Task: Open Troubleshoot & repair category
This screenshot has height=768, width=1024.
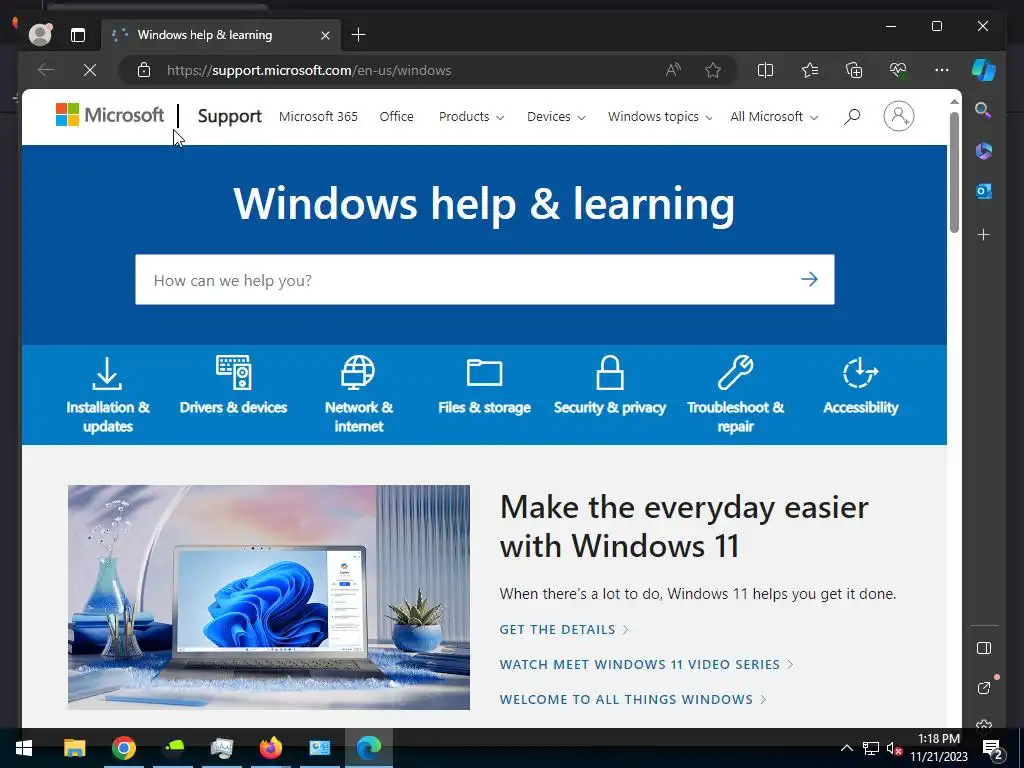Action: (x=735, y=394)
